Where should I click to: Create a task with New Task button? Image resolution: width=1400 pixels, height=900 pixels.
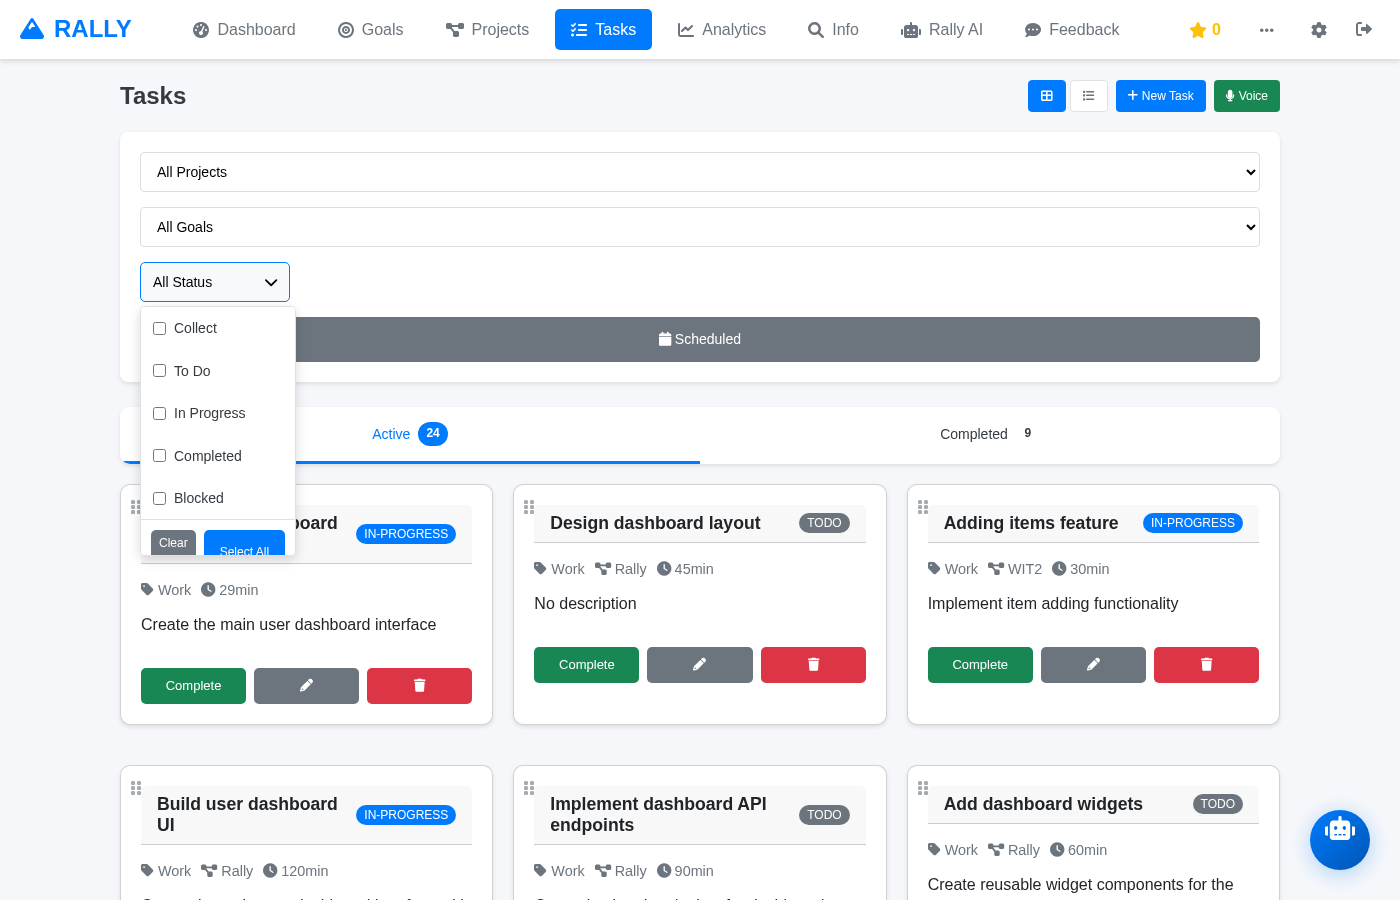[x=1160, y=96]
